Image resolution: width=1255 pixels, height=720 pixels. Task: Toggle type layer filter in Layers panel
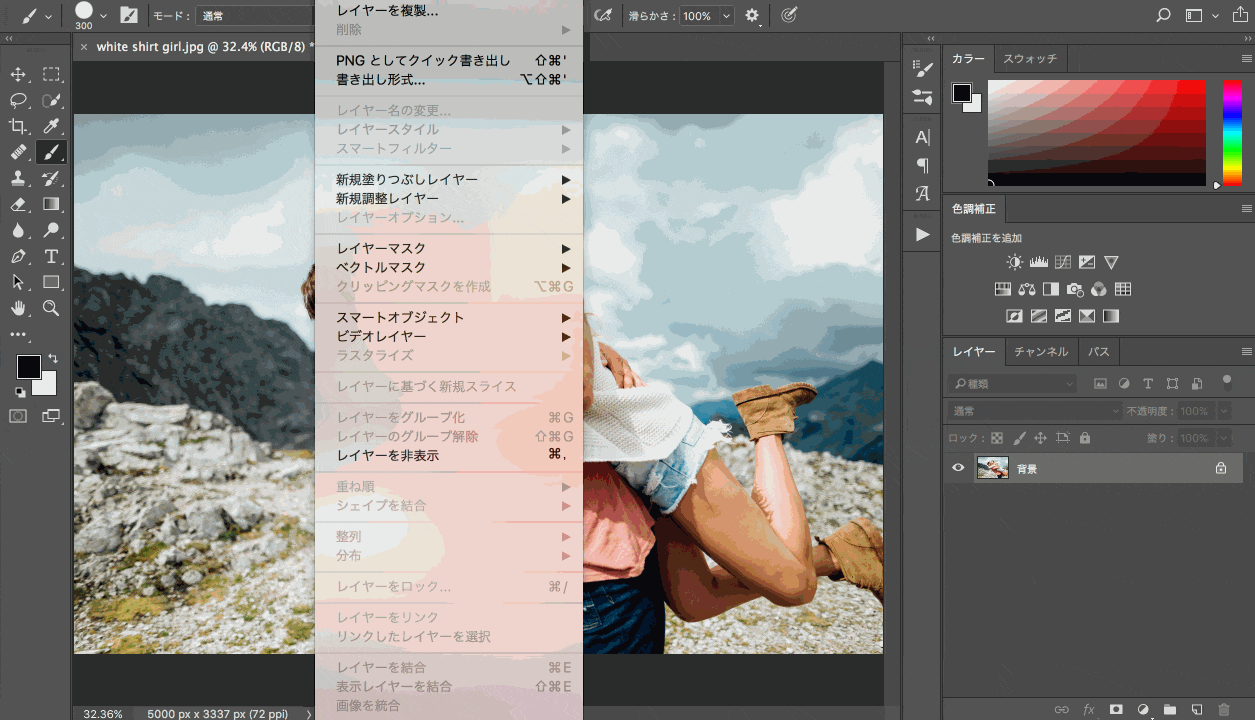1148,384
